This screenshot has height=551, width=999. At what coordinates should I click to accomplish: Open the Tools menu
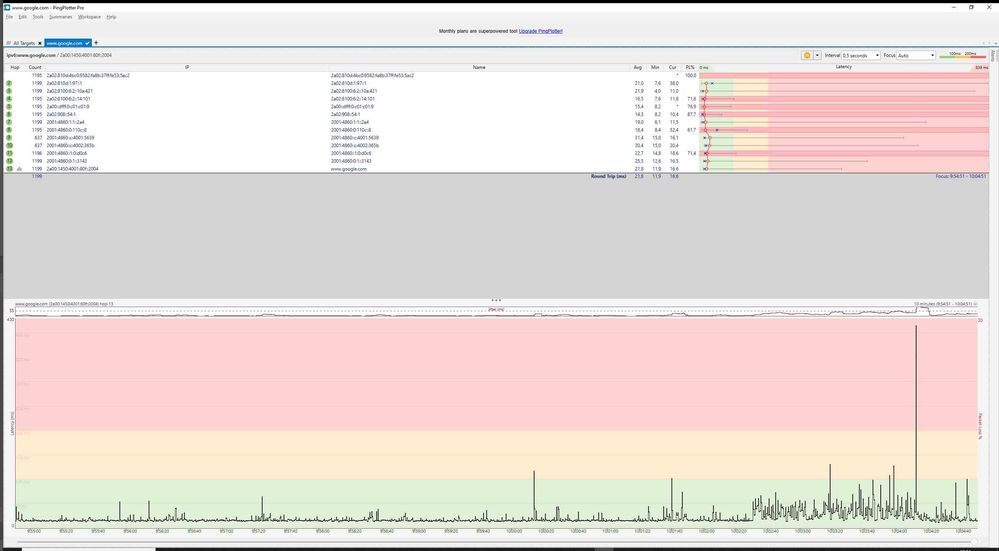[38, 17]
